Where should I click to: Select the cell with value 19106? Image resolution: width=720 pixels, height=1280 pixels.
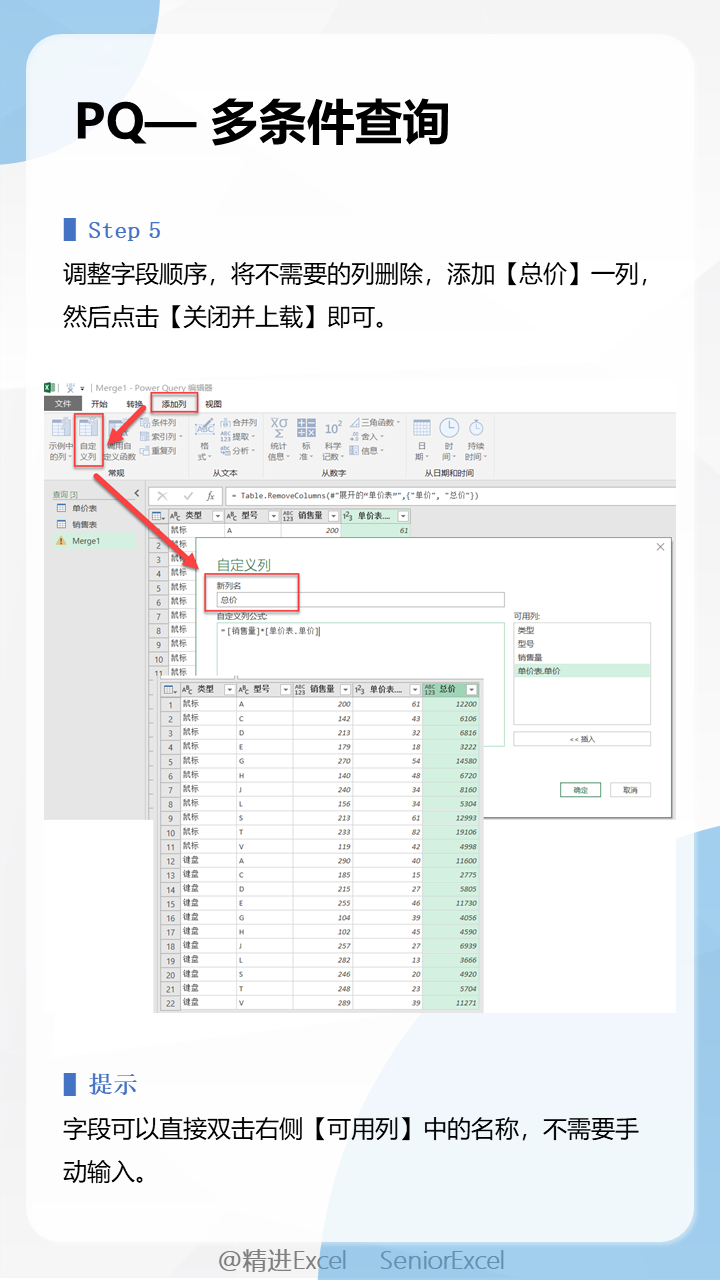(x=451, y=832)
